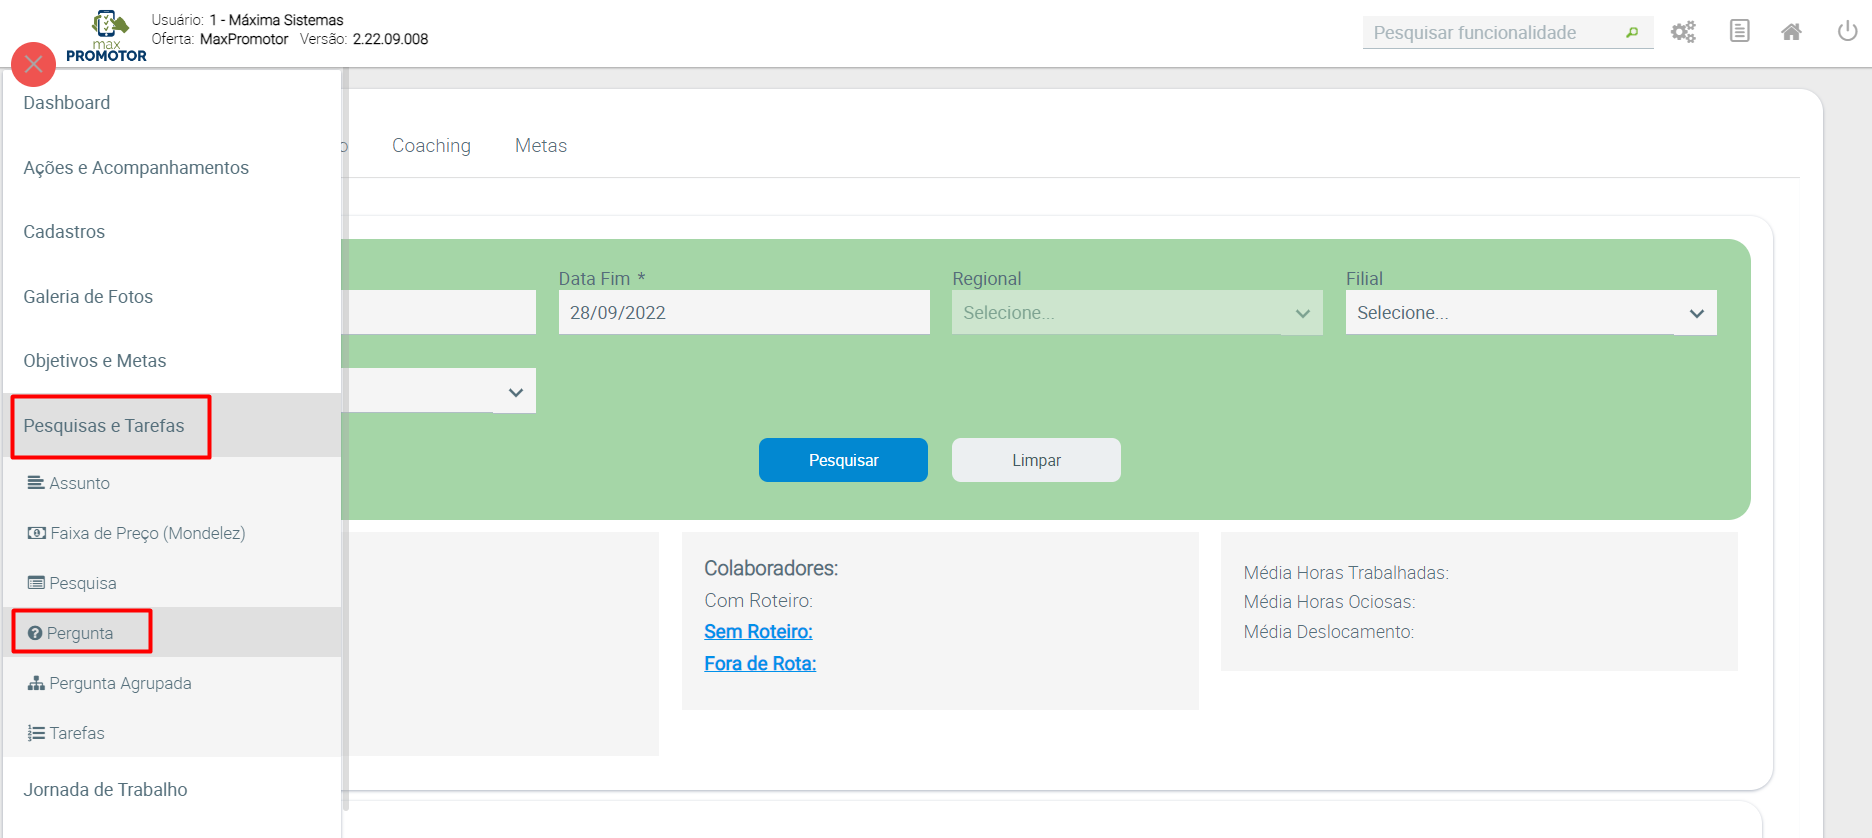Screen dimensions: 1872x838
Task: Collapse the Pesquisas e Tarefas menu
Action: [104, 426]
